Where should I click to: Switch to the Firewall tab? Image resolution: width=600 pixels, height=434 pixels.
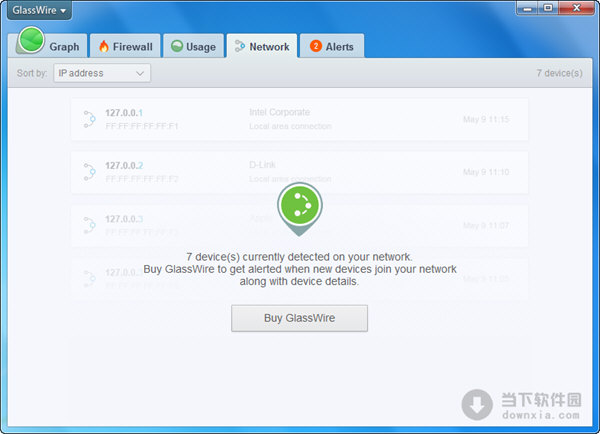125,46
